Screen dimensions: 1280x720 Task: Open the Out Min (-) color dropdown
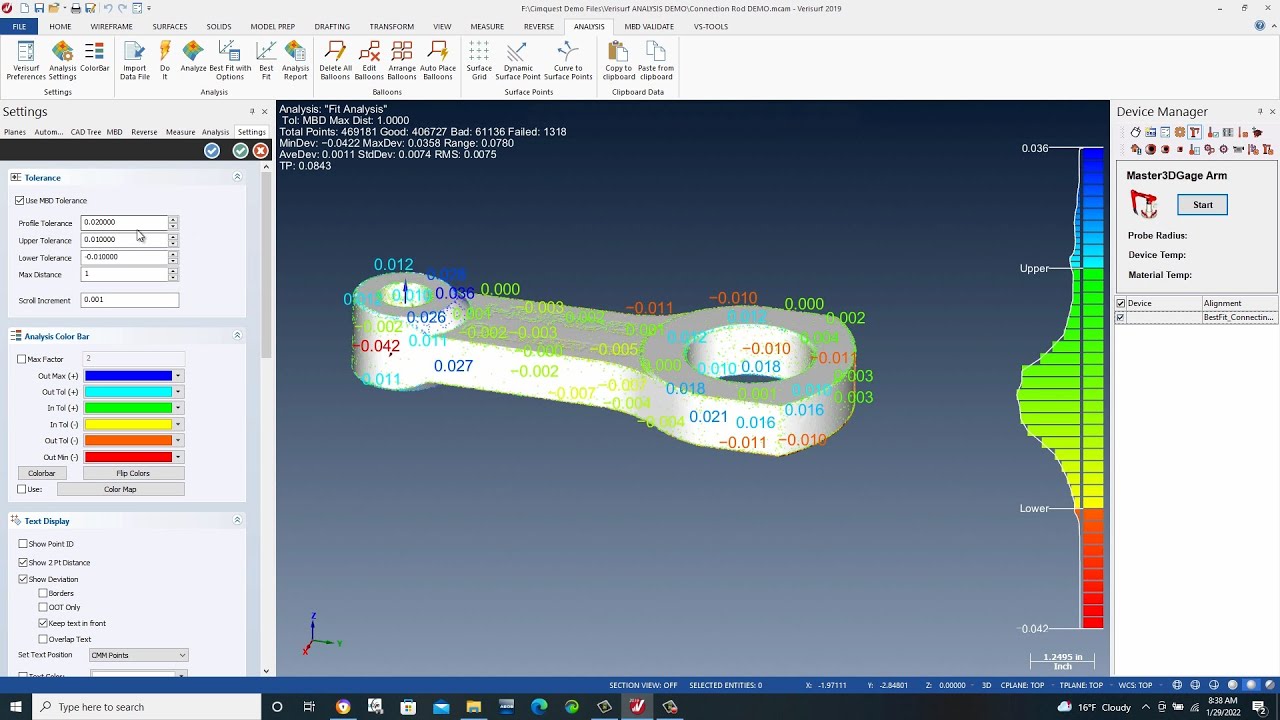[178, 457]
